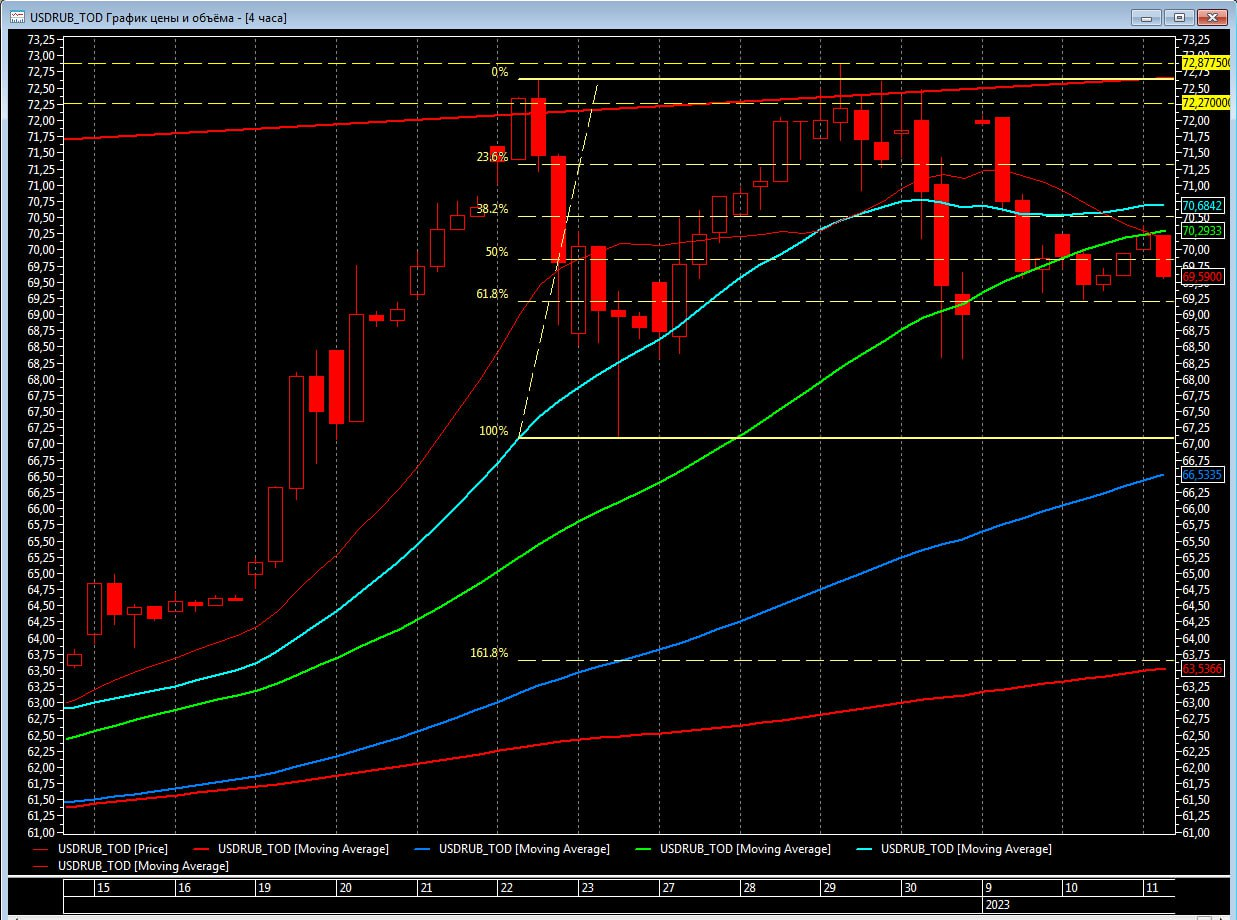Click date 23 on the time axis
The height and width of the screenshot is (920, 1237).
pos(588,888)
